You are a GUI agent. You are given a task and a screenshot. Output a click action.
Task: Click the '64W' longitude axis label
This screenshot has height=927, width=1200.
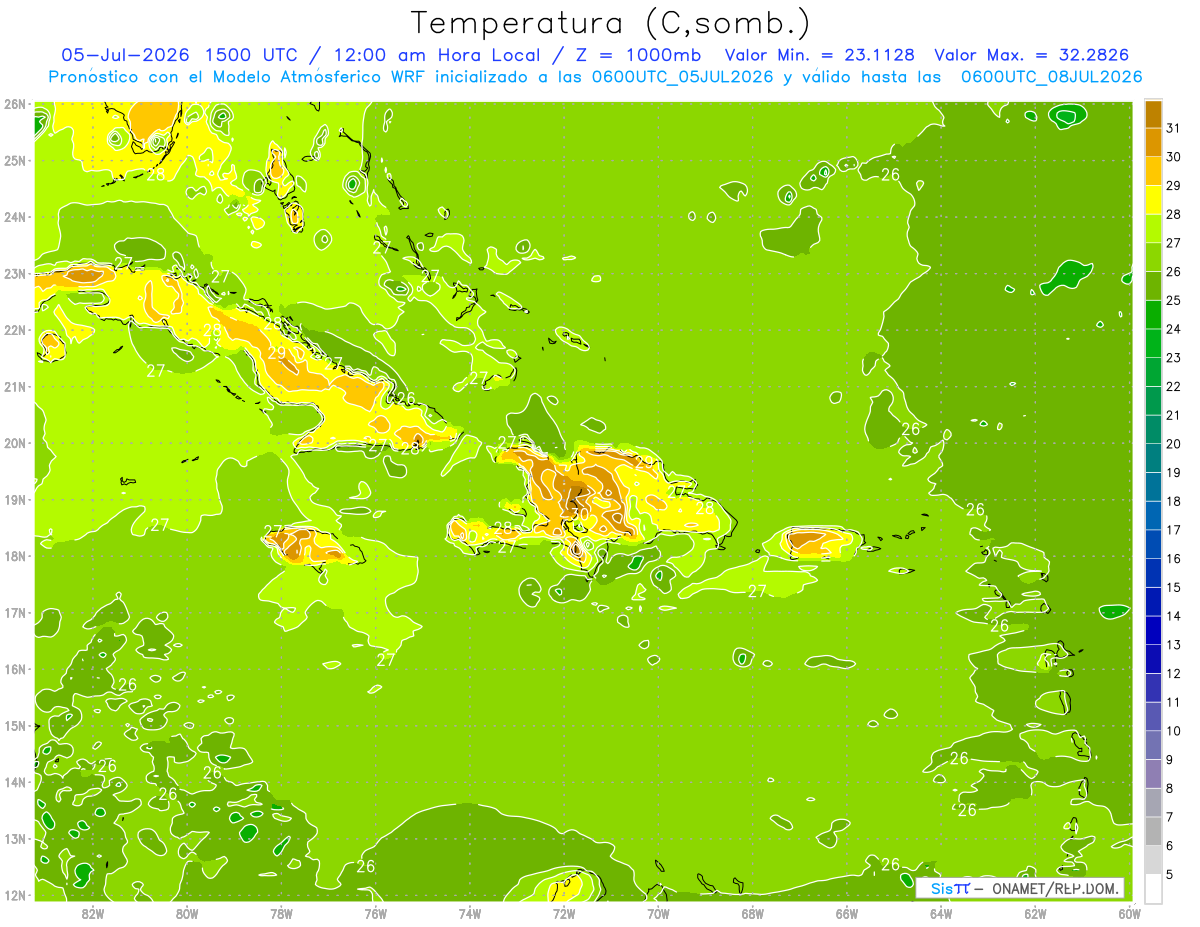click(x=941, y=913)
